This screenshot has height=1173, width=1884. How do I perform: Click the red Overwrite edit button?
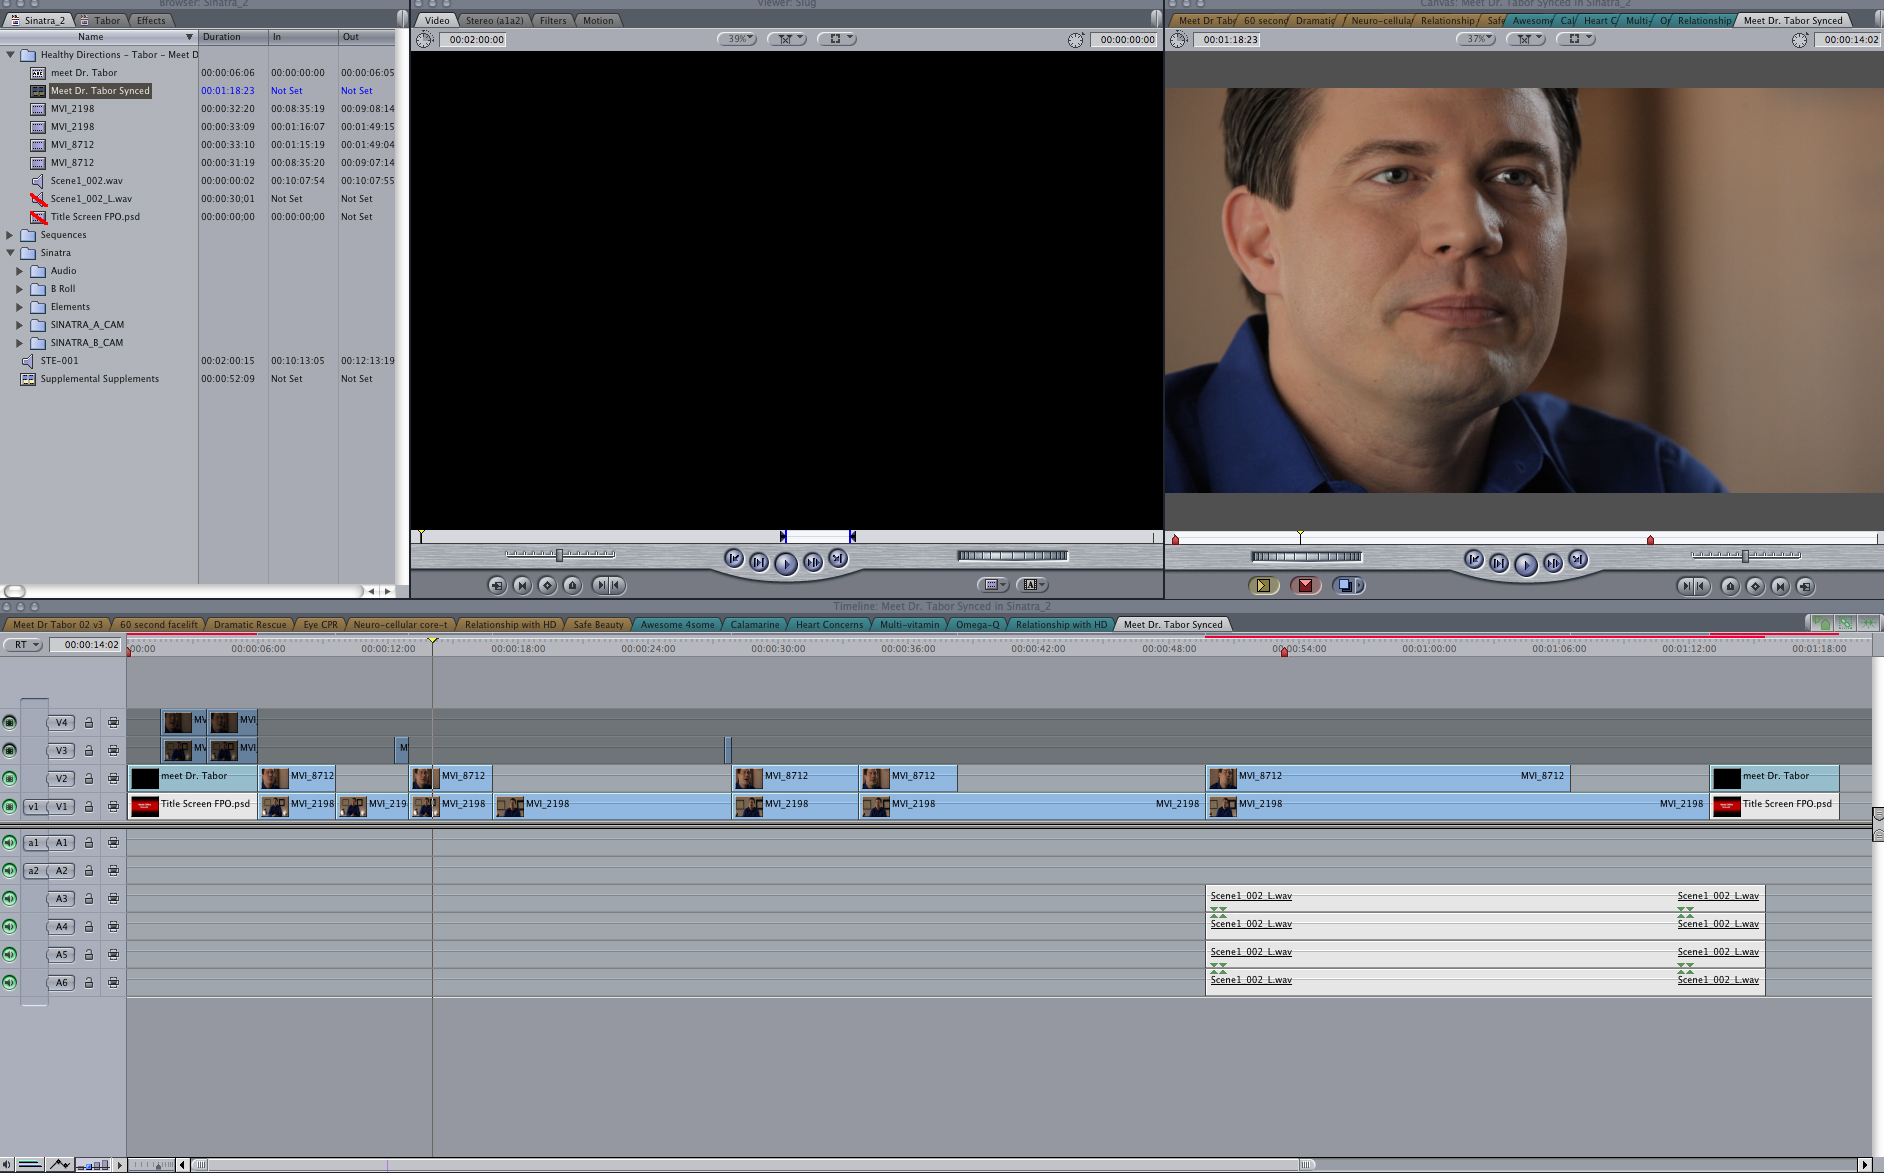point(1305,586)
